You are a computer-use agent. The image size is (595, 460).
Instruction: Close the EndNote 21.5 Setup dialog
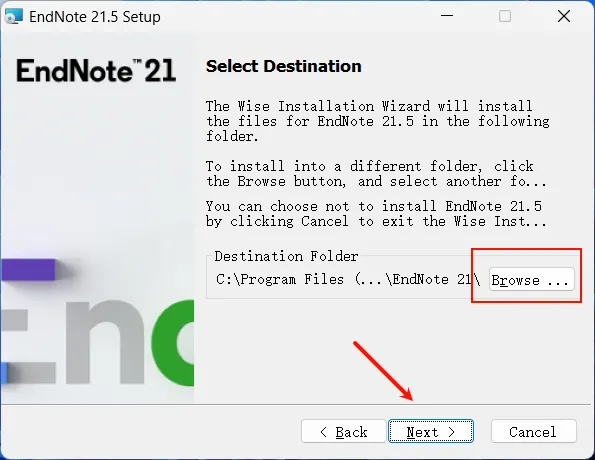(564, 16)
